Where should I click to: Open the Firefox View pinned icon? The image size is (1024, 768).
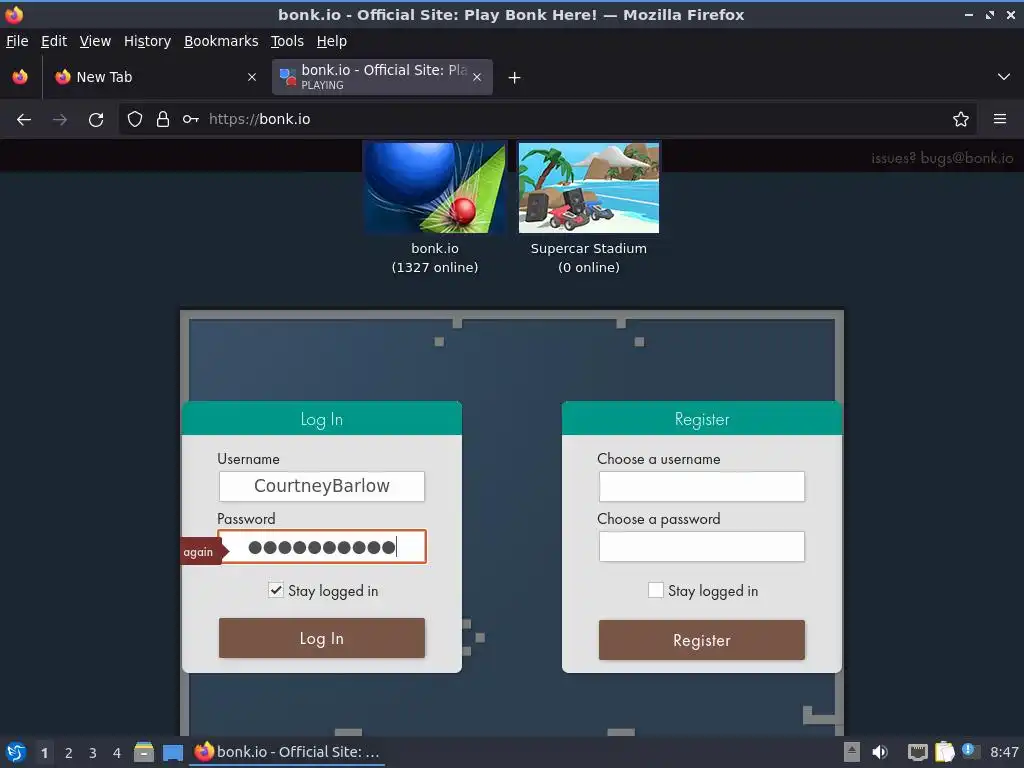point(20,77)
